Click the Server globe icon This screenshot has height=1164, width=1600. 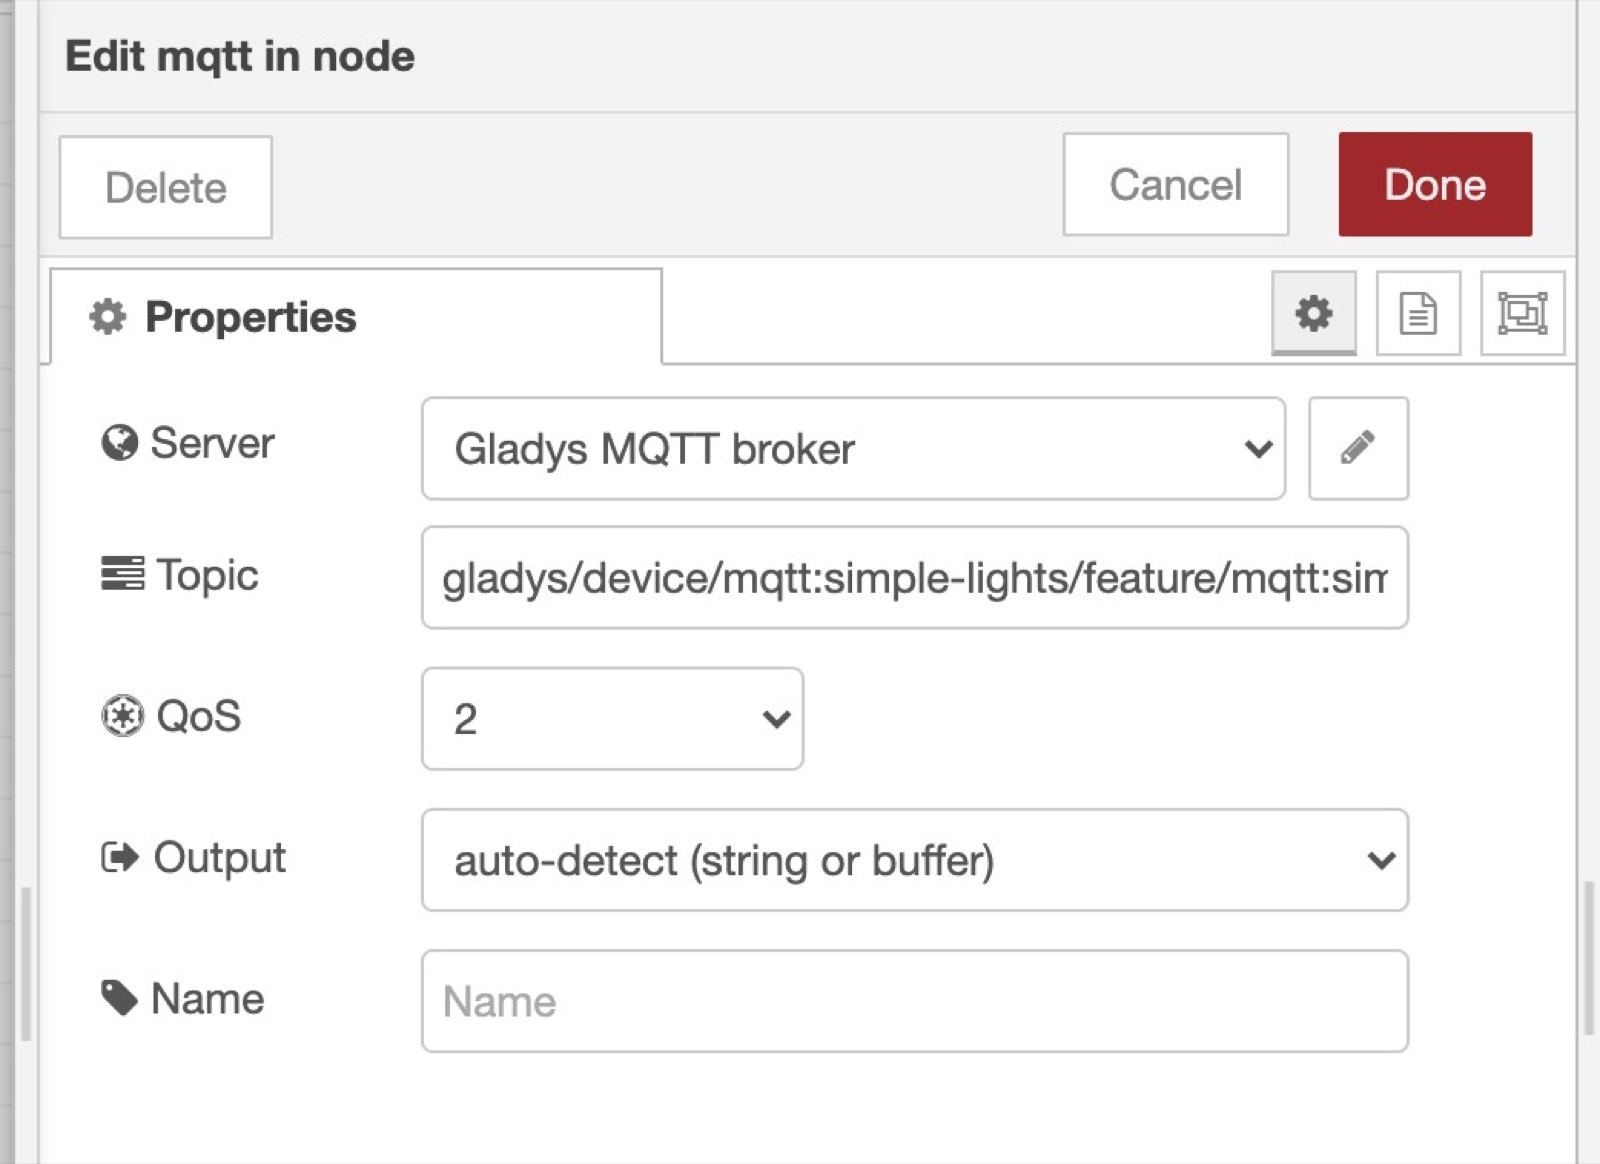[120, 444]
